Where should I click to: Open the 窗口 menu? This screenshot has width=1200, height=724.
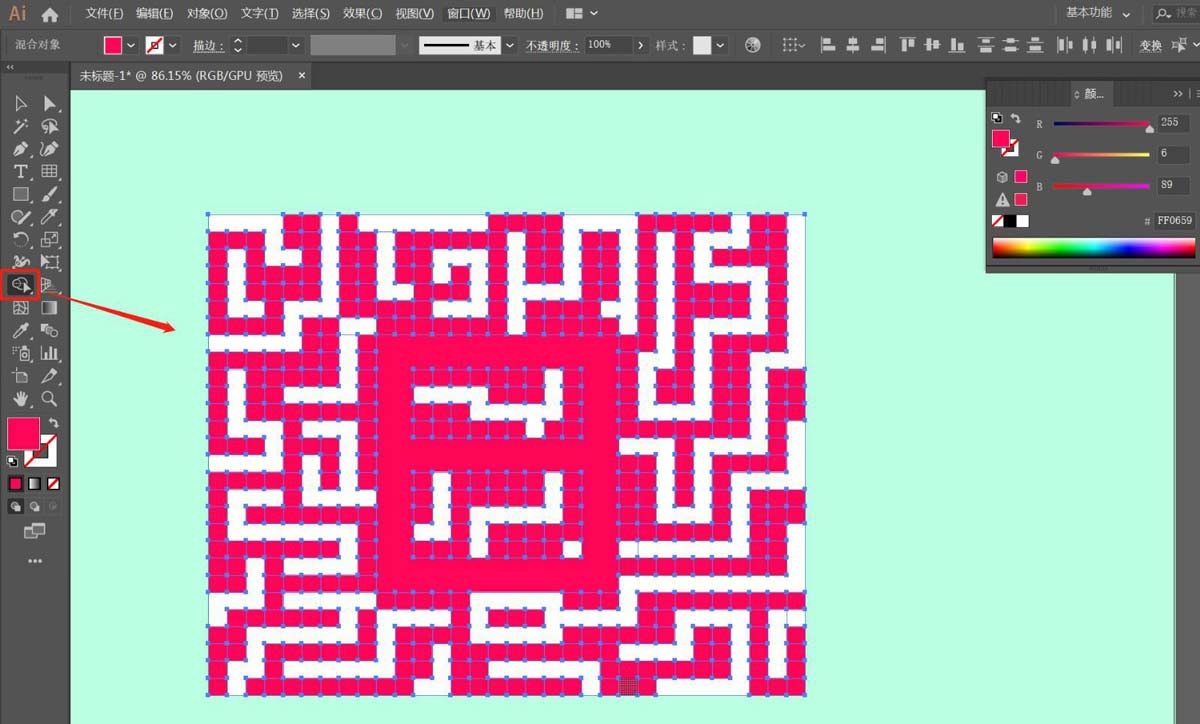pyautogui.click(x=466, y=13)
